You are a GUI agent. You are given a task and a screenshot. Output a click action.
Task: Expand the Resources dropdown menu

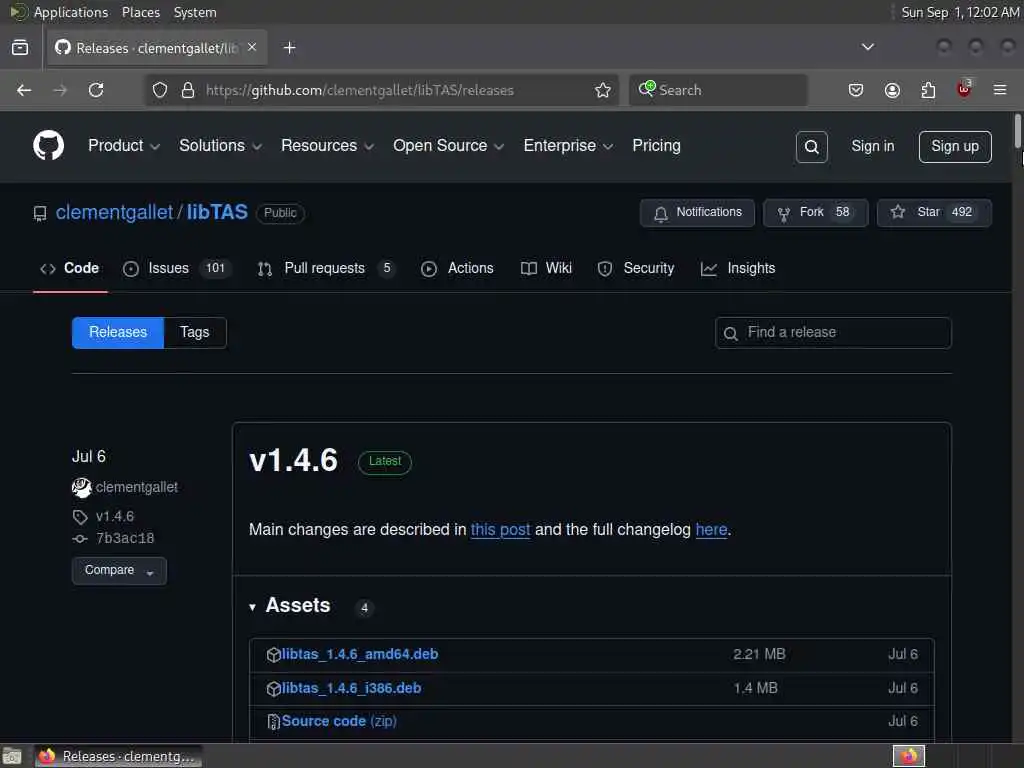pos(327,146)
